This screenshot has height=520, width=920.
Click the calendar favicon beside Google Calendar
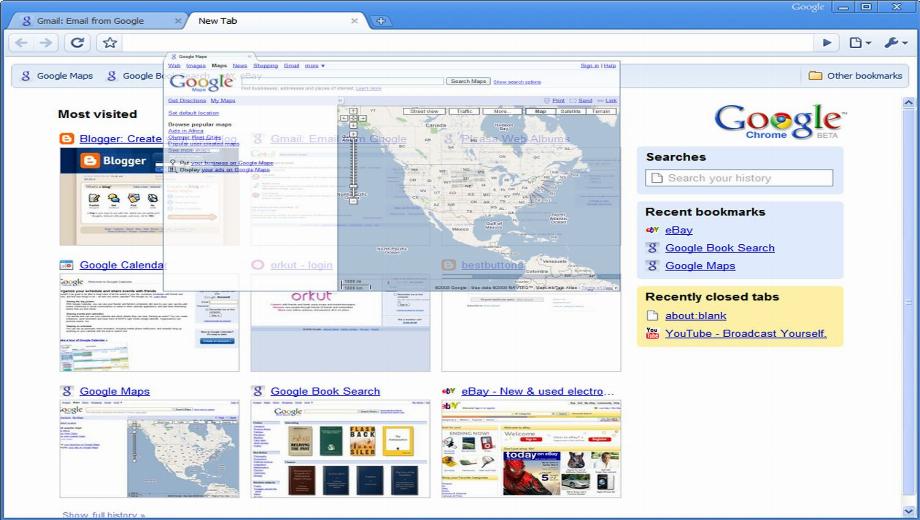(66, 265)
